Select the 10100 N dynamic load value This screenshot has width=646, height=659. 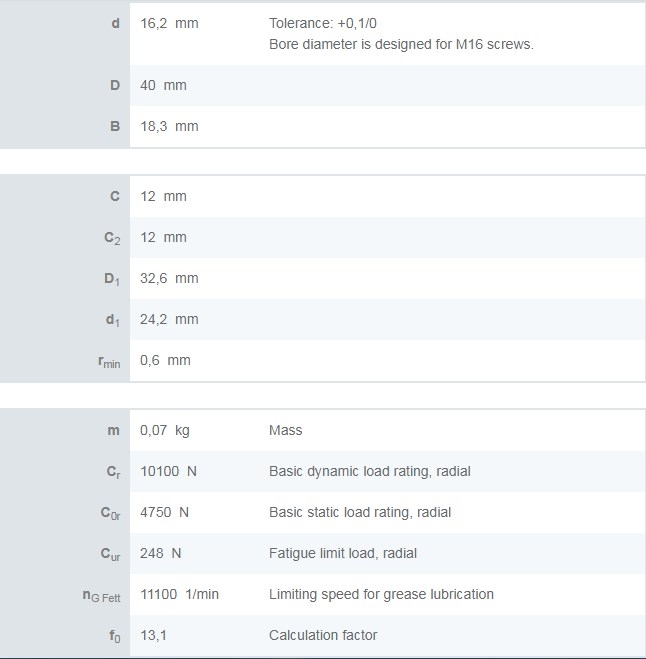pos(168,471)
